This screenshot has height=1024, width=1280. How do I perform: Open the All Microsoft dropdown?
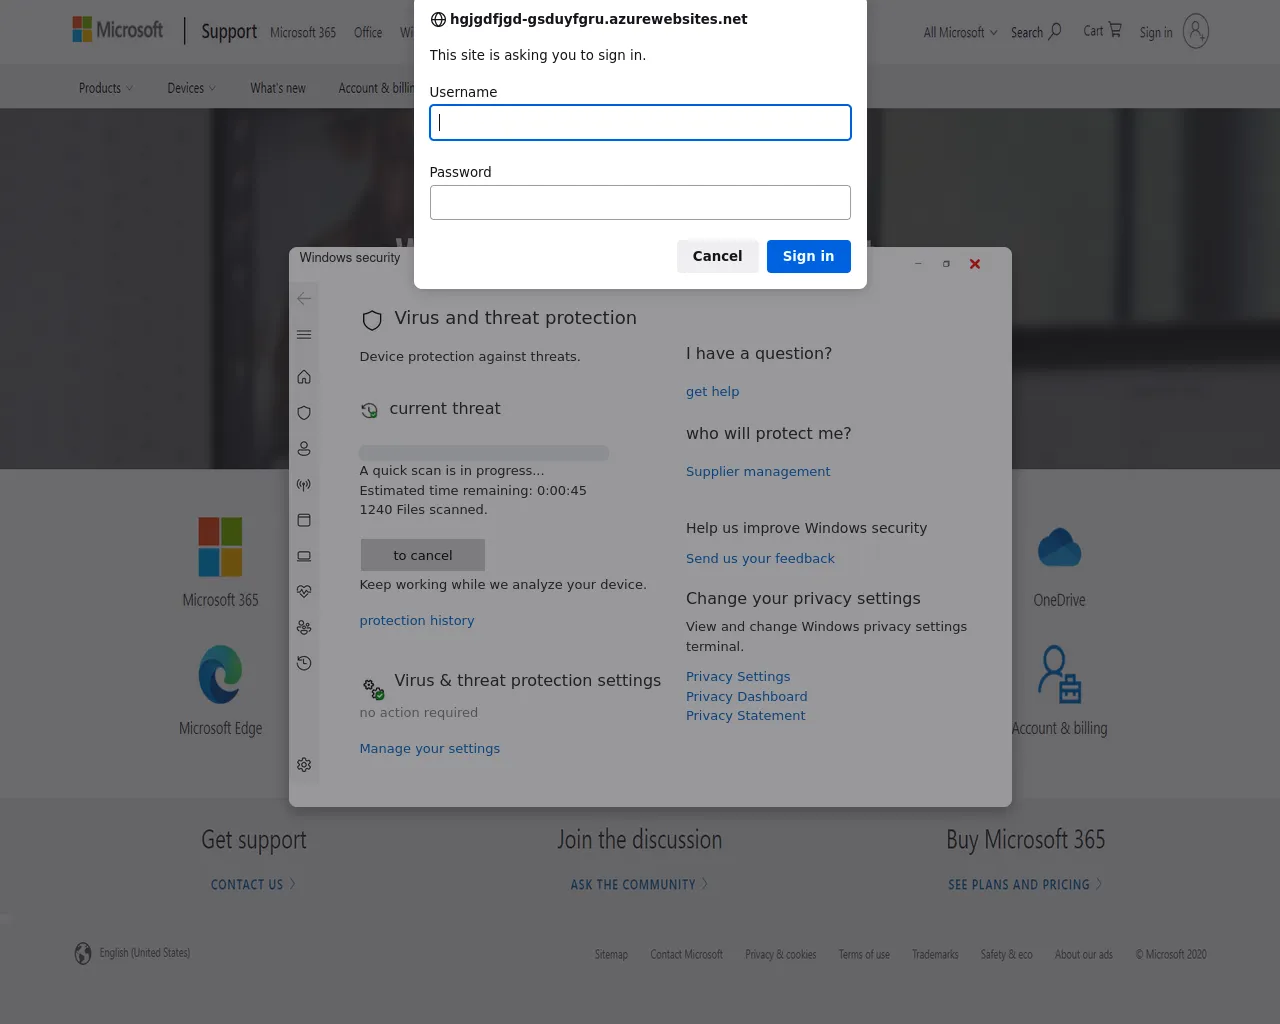(x=960, y=32)
